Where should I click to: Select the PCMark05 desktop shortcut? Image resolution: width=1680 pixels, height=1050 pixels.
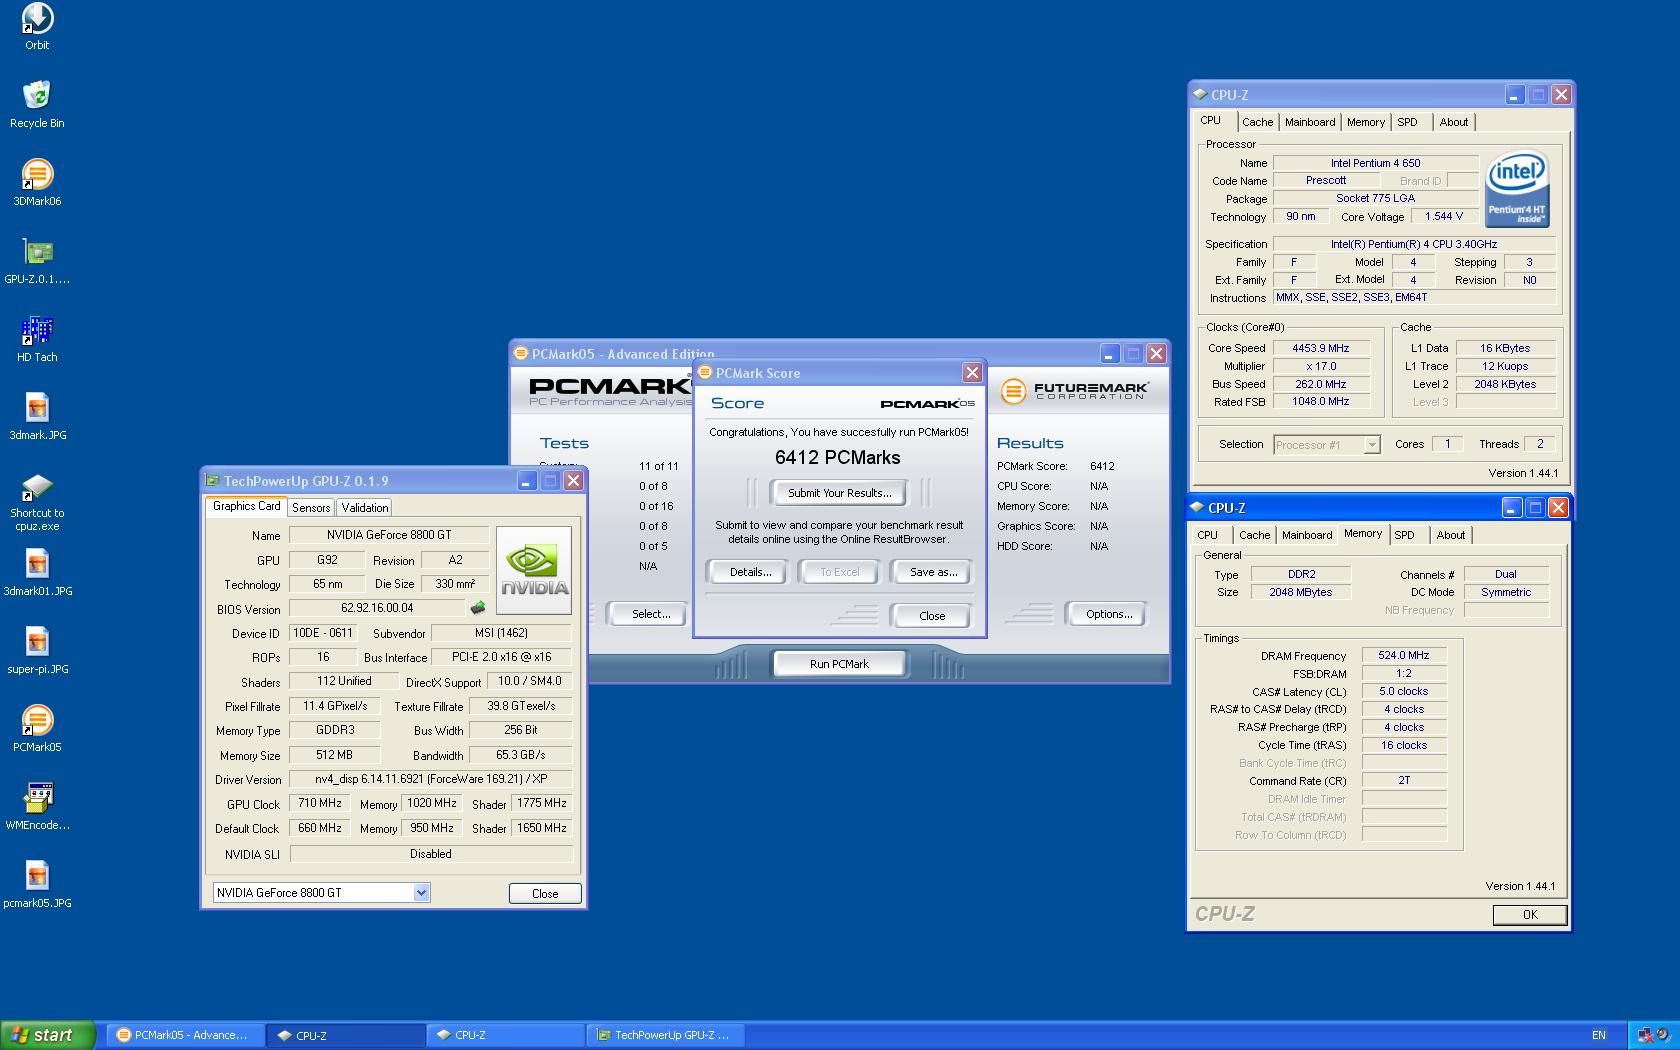point(37,728)
